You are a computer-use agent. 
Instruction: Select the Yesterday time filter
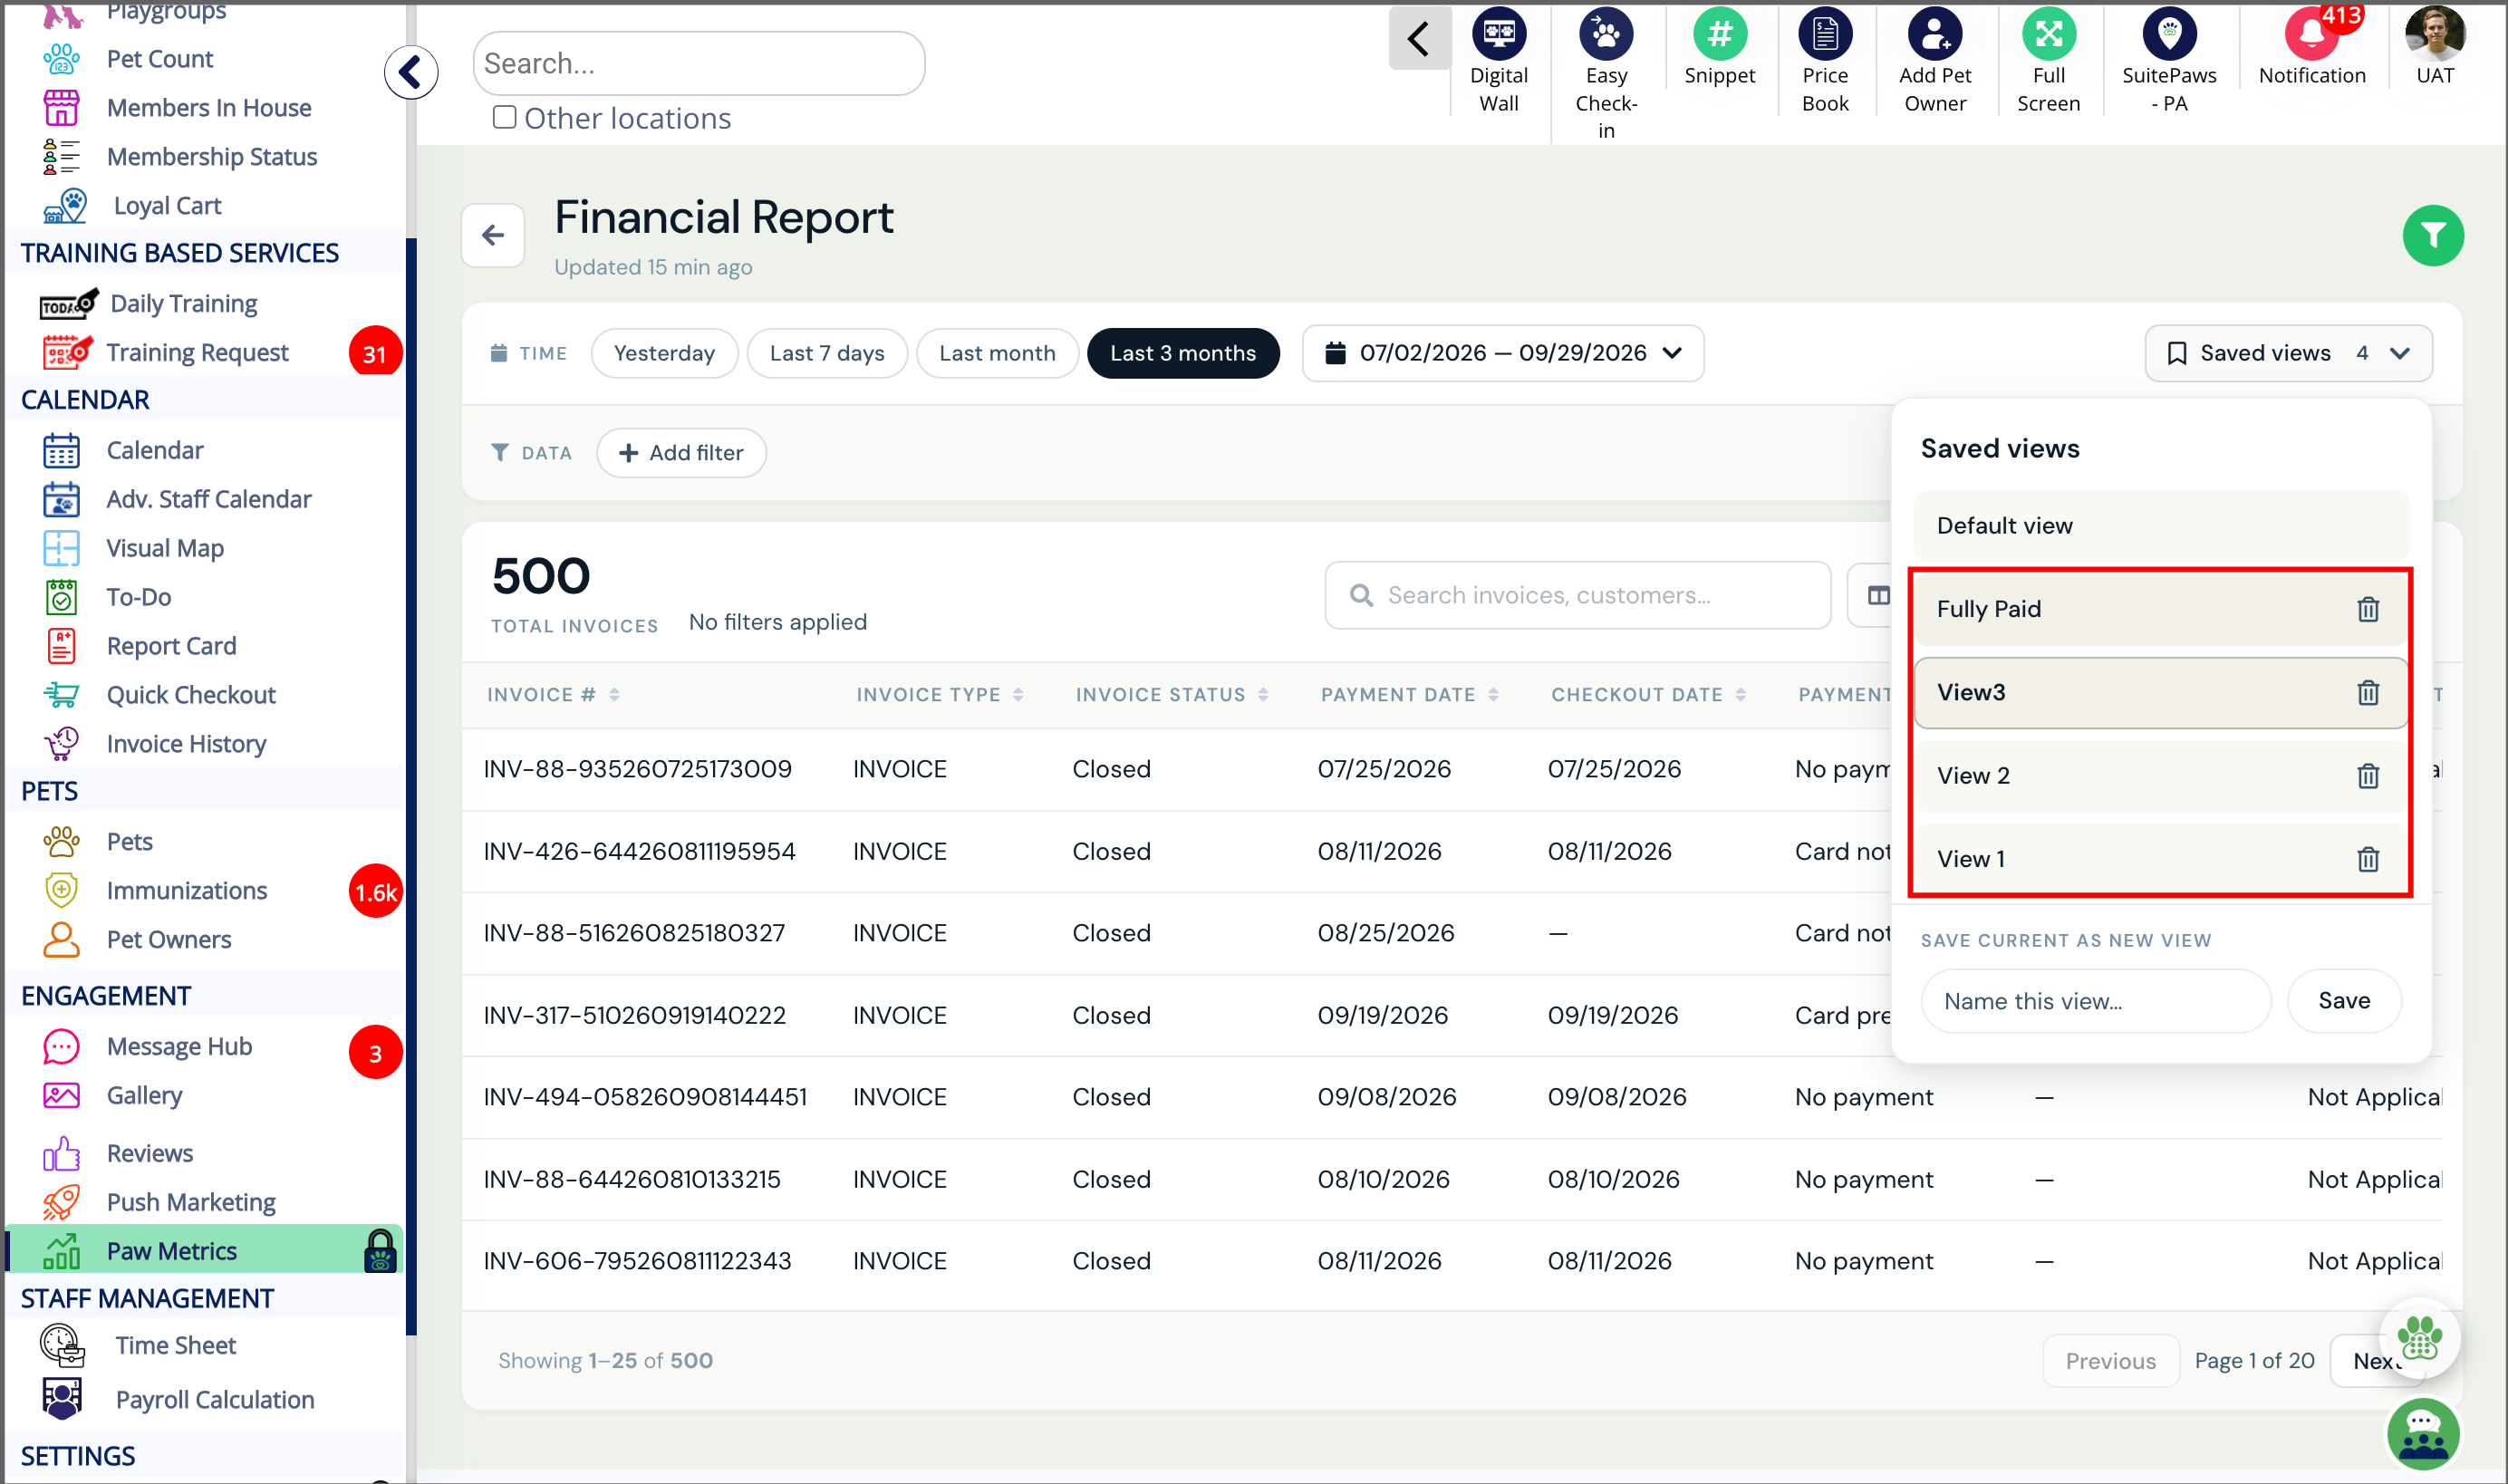click(664, 353)
